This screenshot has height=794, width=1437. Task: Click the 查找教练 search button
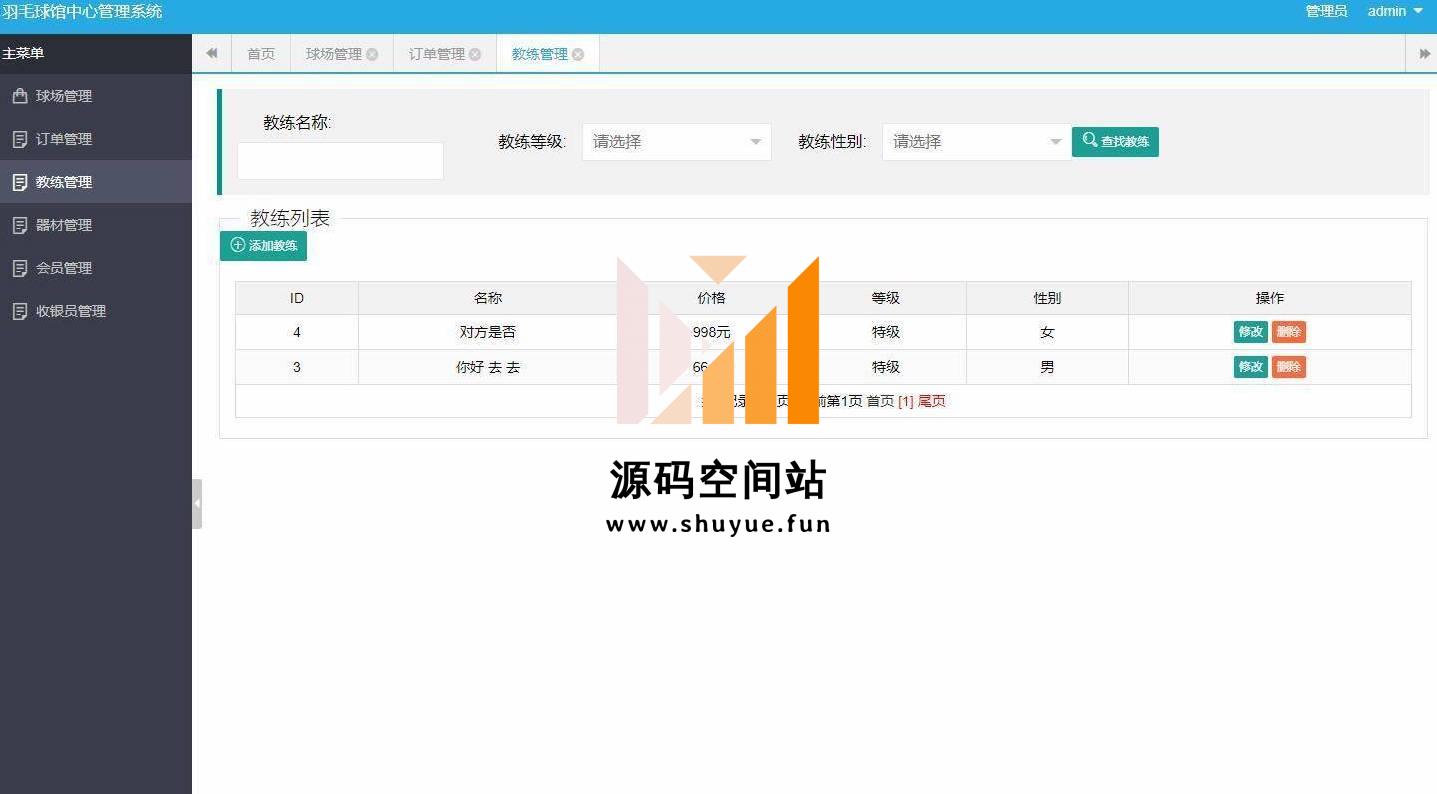point(1115,142)
